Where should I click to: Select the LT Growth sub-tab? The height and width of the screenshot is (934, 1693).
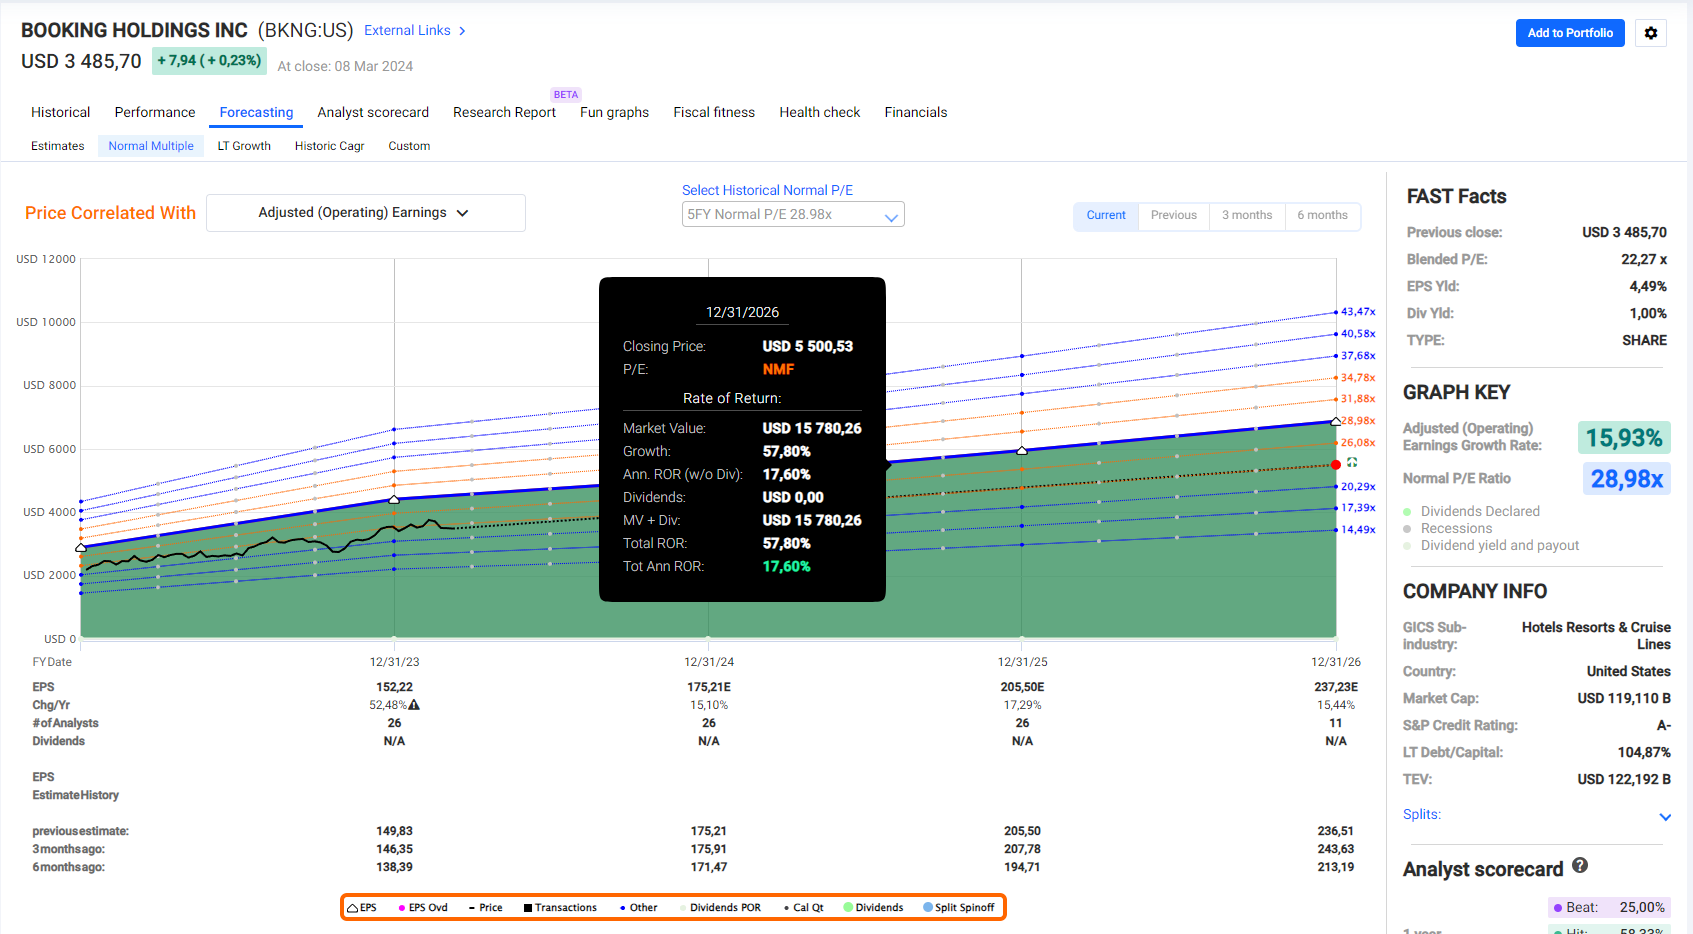click(244, 146)
